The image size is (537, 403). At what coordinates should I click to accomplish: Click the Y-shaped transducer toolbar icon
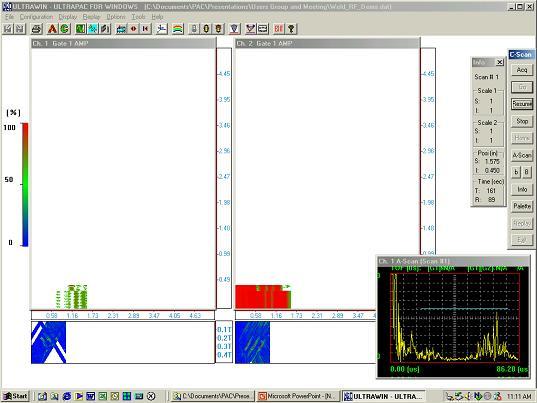[x=250, y=29]
